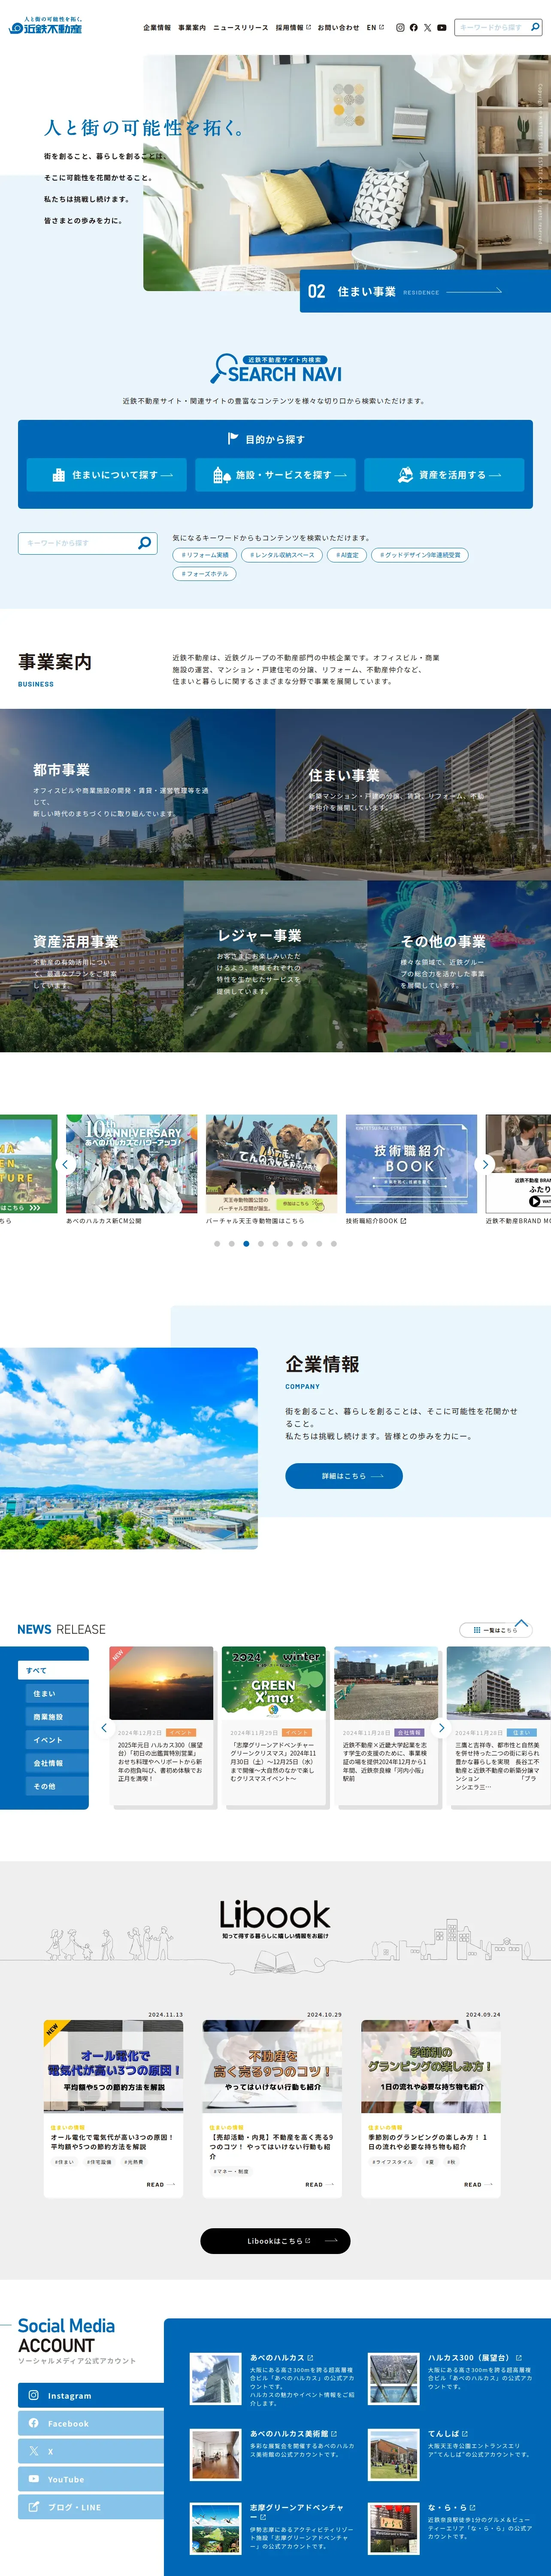Select the #リフォーム価格 keyword tag
This screenshot has height=2576, width=551.
(205, 555)
